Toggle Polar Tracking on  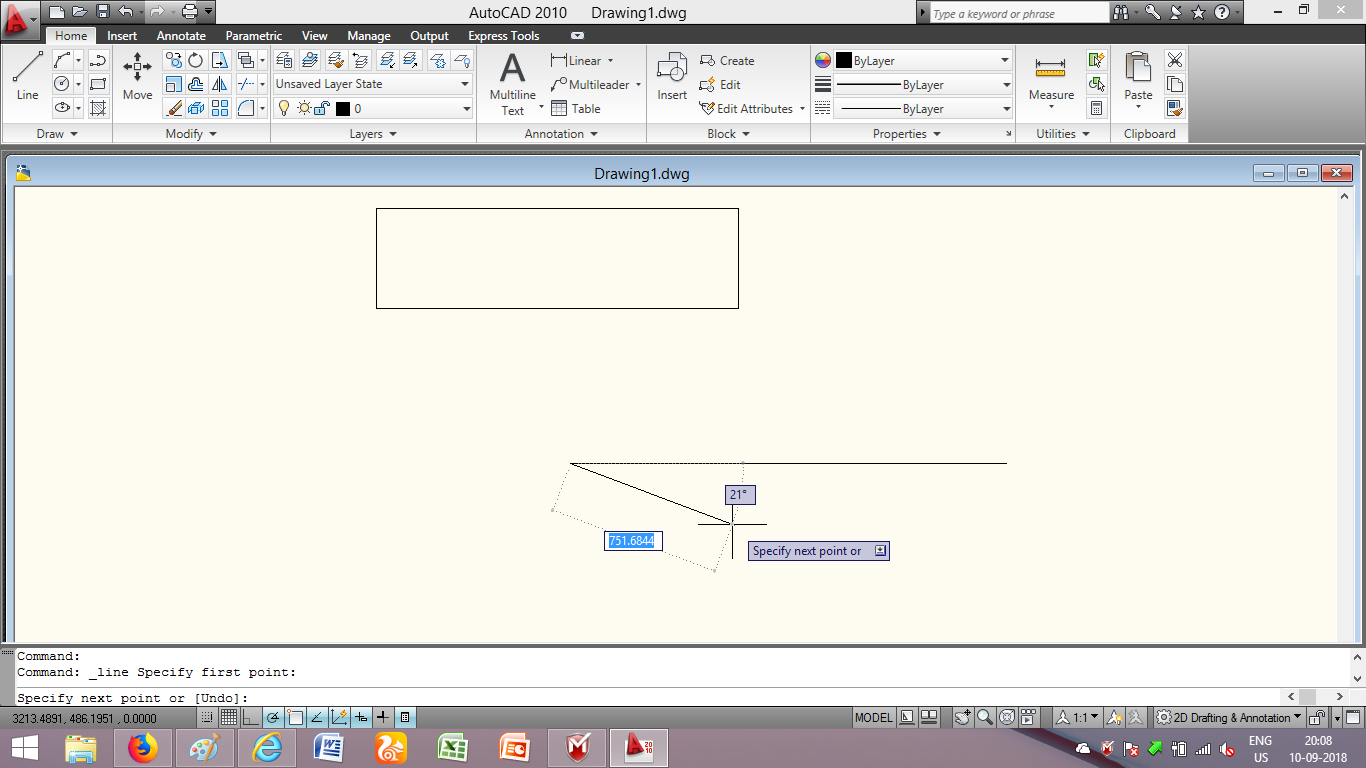pos(272,717)
